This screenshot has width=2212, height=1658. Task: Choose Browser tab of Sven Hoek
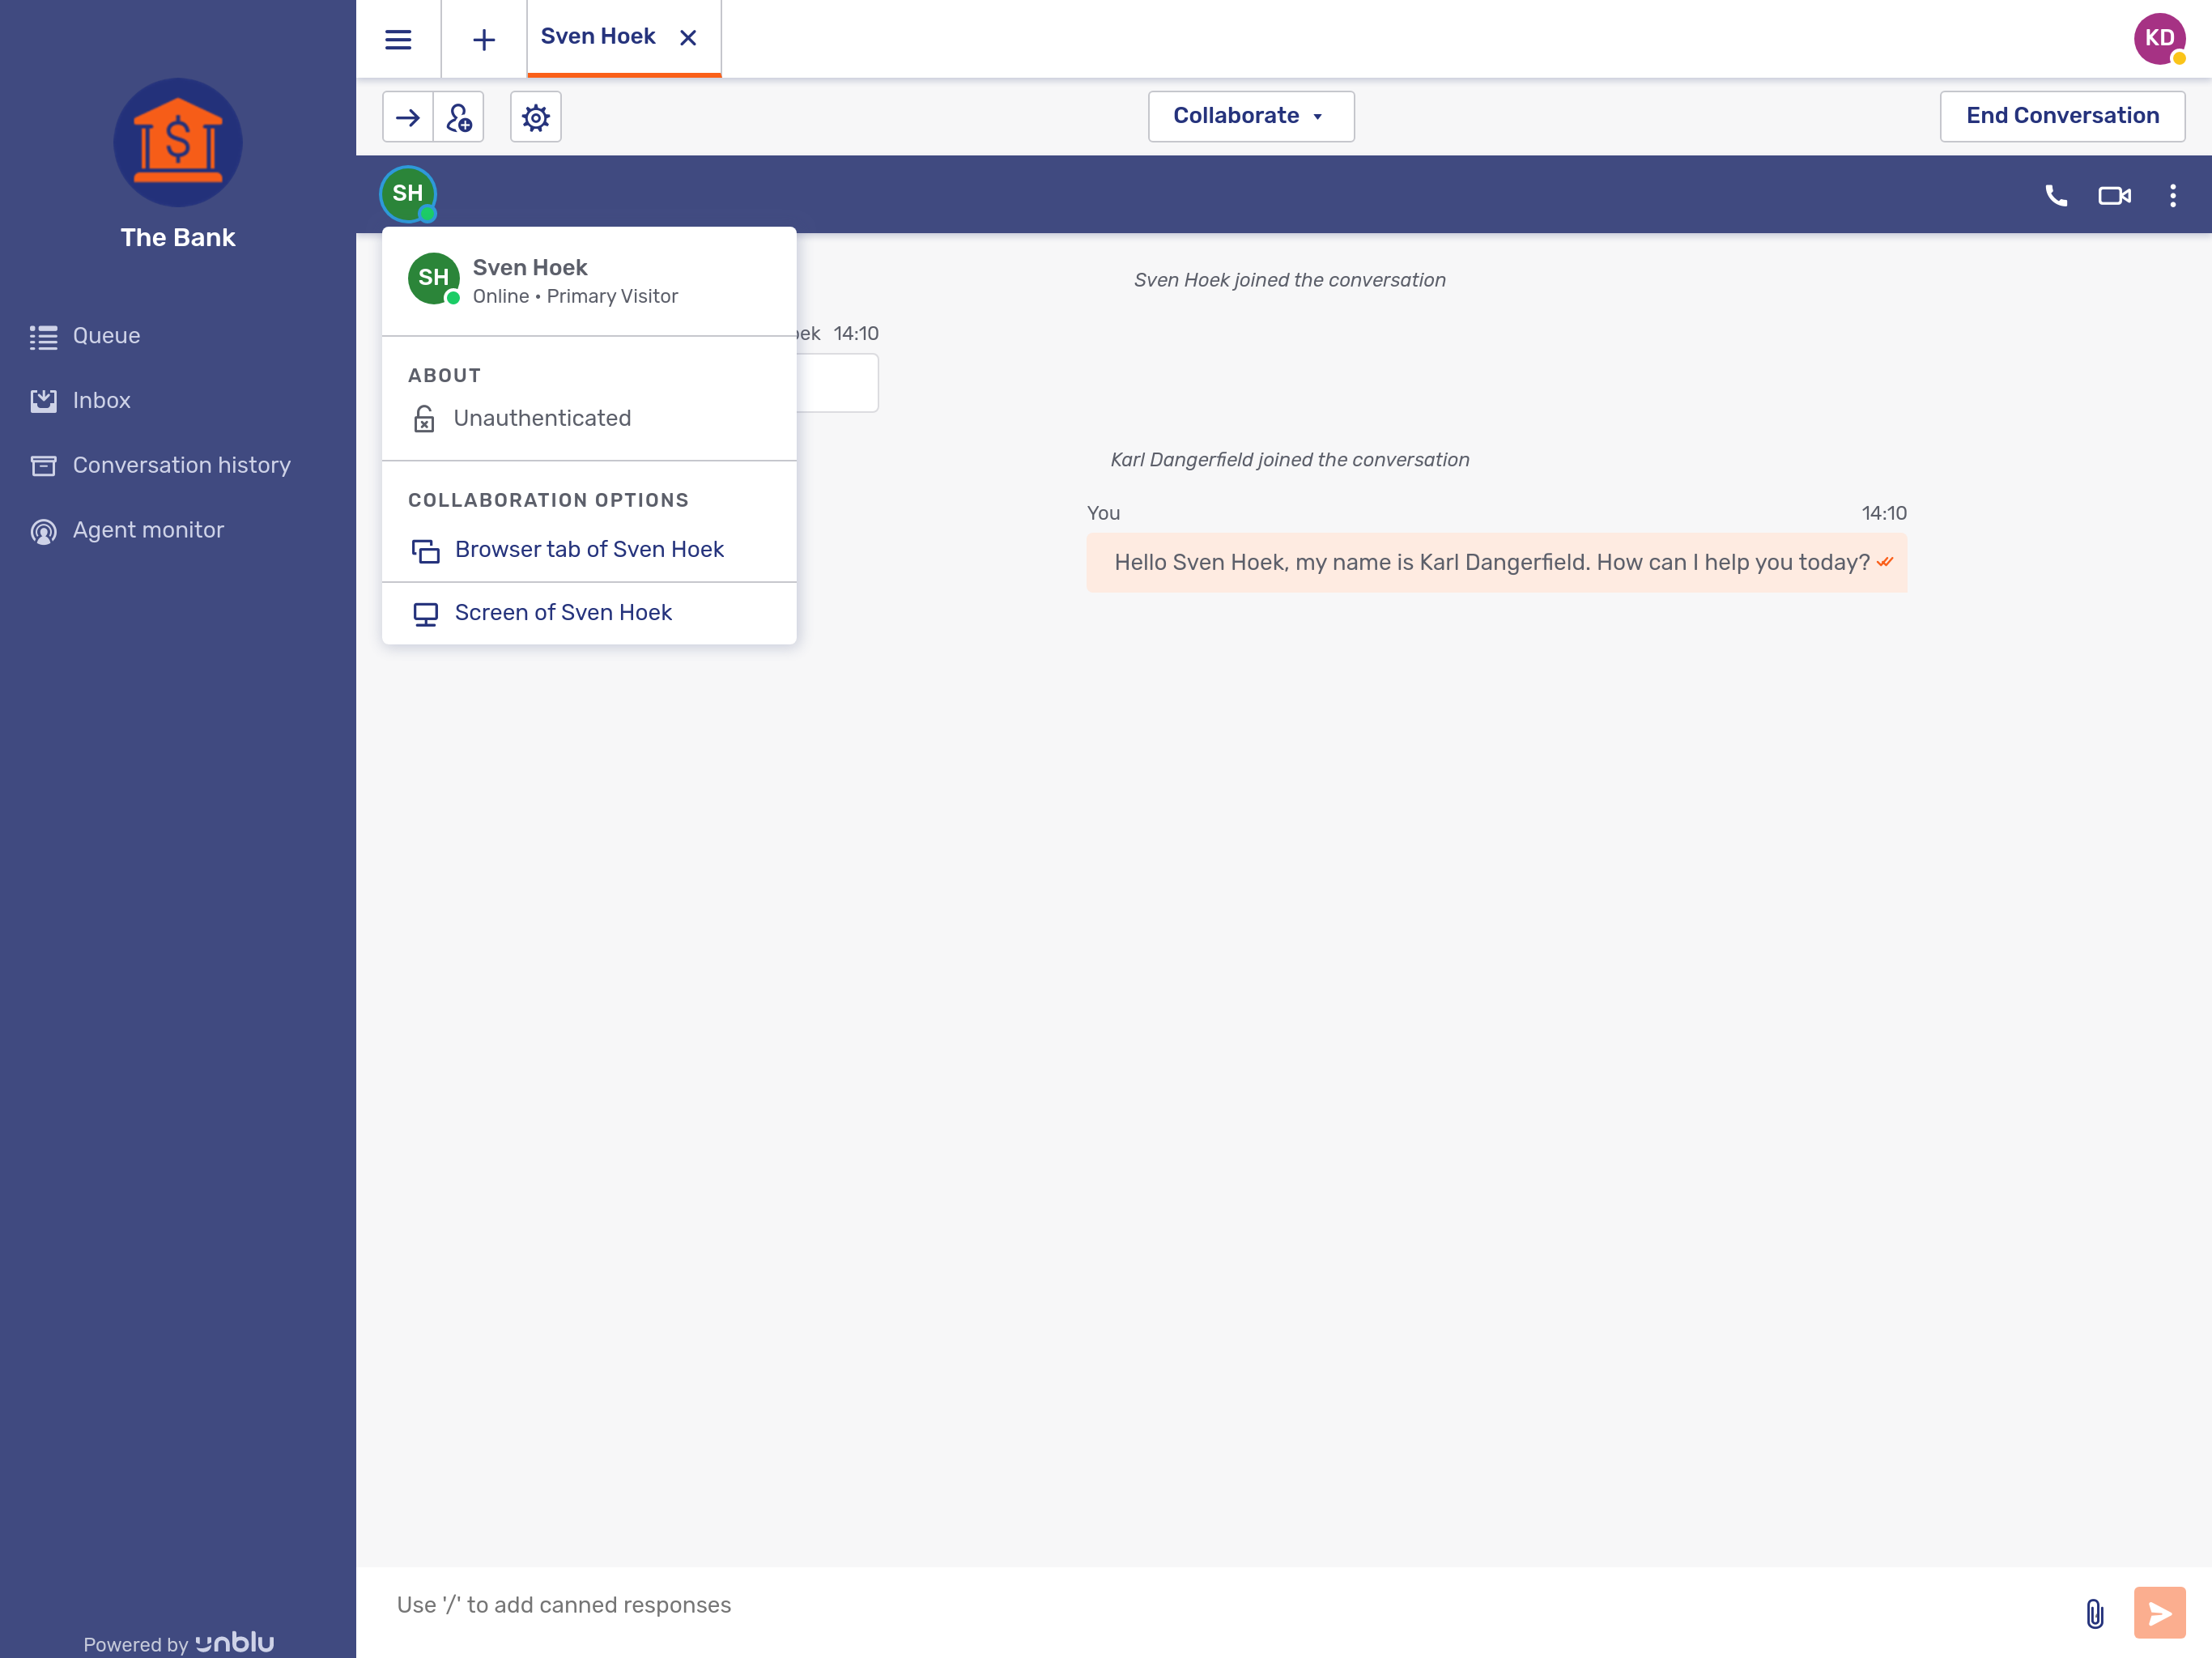coord(588,550)
